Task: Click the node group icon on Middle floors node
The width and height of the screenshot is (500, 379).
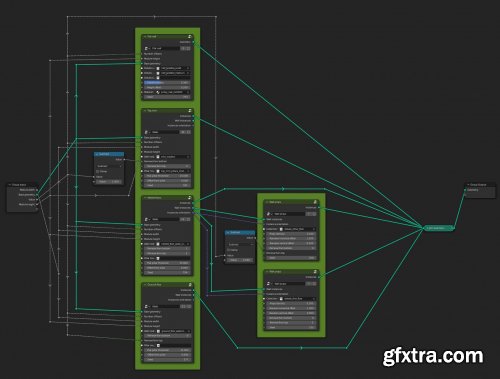Action: click(x=190, y=198)
